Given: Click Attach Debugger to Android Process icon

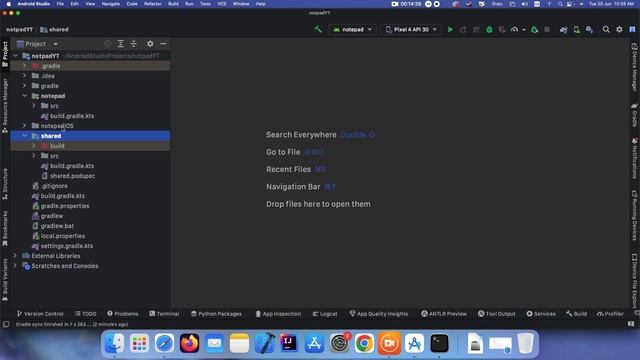Looking at the screenshot, I should click(x=534, y=29).
